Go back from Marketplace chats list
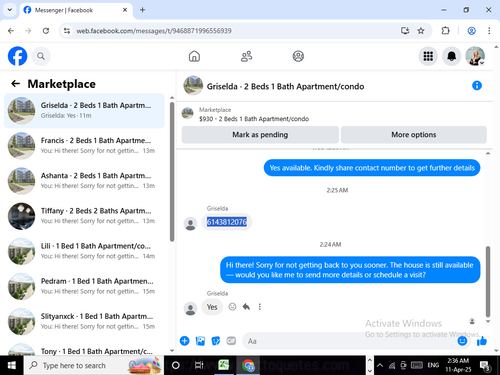The height and width of the screenshot is (375, 500). pyautogui.click(x=16, y=84)
